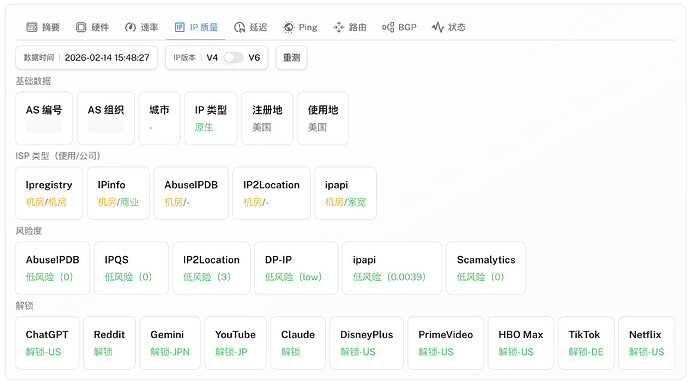Click the ISP 类型 section heading
Image resolution: width=690 pixels, height=382 pixels.
[58, 156]
